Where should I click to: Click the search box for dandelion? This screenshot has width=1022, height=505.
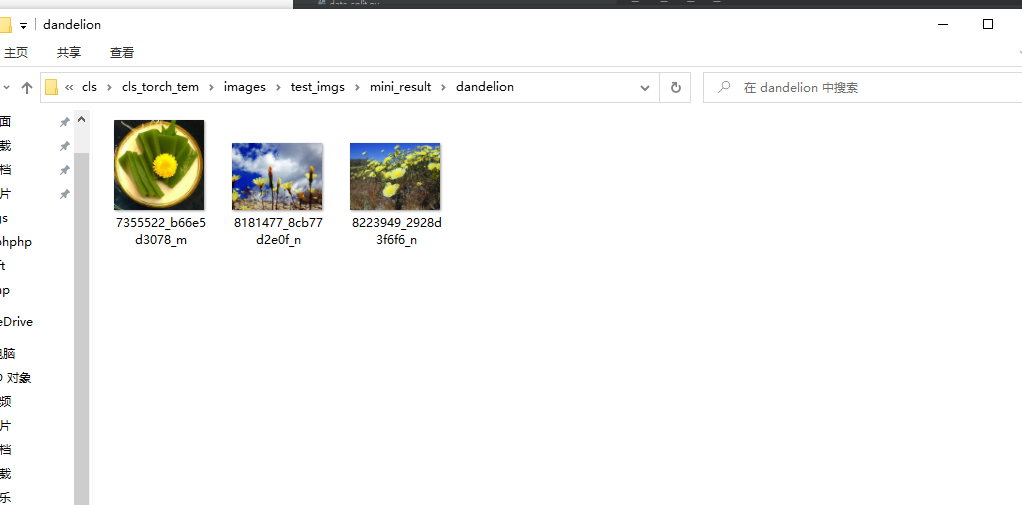click(x=862, y=87)
